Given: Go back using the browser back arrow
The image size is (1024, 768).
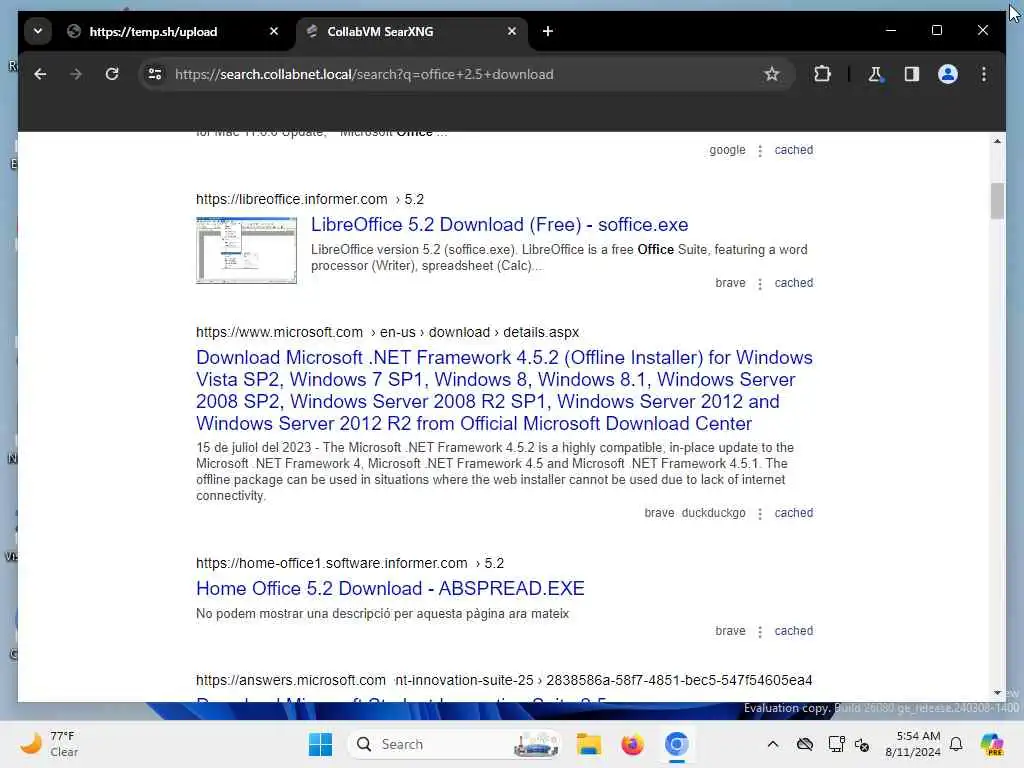Looking at the screenshot, I should click(x=40, y=74).
